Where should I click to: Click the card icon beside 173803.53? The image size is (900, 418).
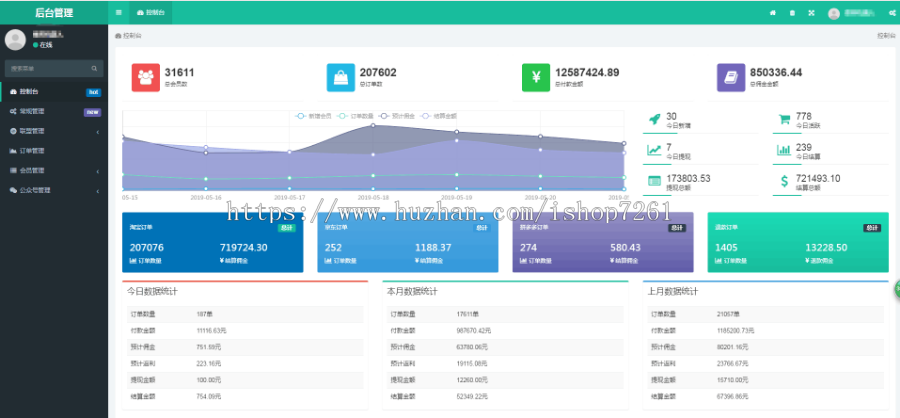[x=654, y=181]
